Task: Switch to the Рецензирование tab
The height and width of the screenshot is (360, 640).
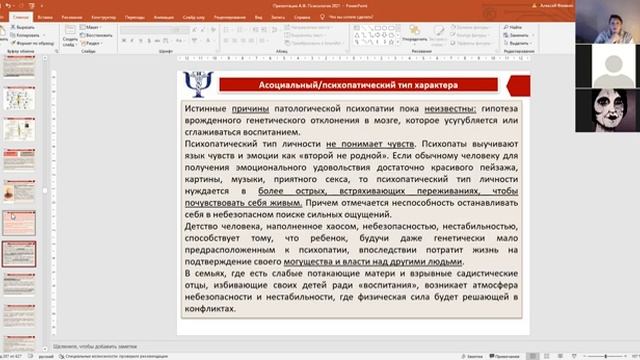Action: (x=230, y=17)
